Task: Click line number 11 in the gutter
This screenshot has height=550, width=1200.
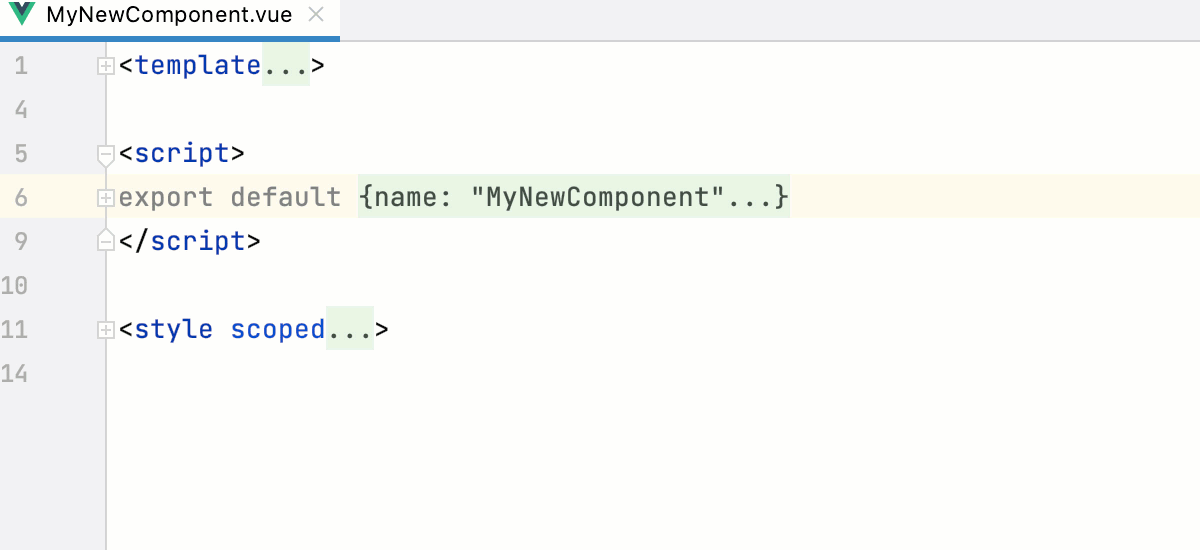Action: point(15,329)
